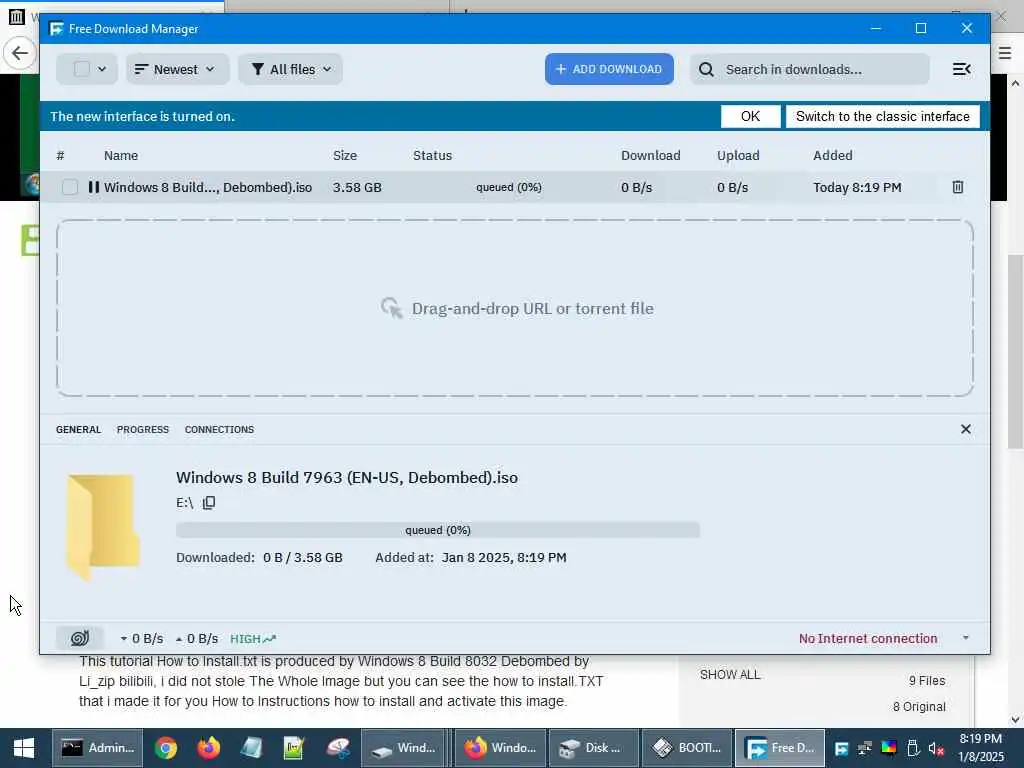1024x768 pixels.
Task: Tick the checkbox for Windows 8 Build iso row
Action: coord(70,187)
